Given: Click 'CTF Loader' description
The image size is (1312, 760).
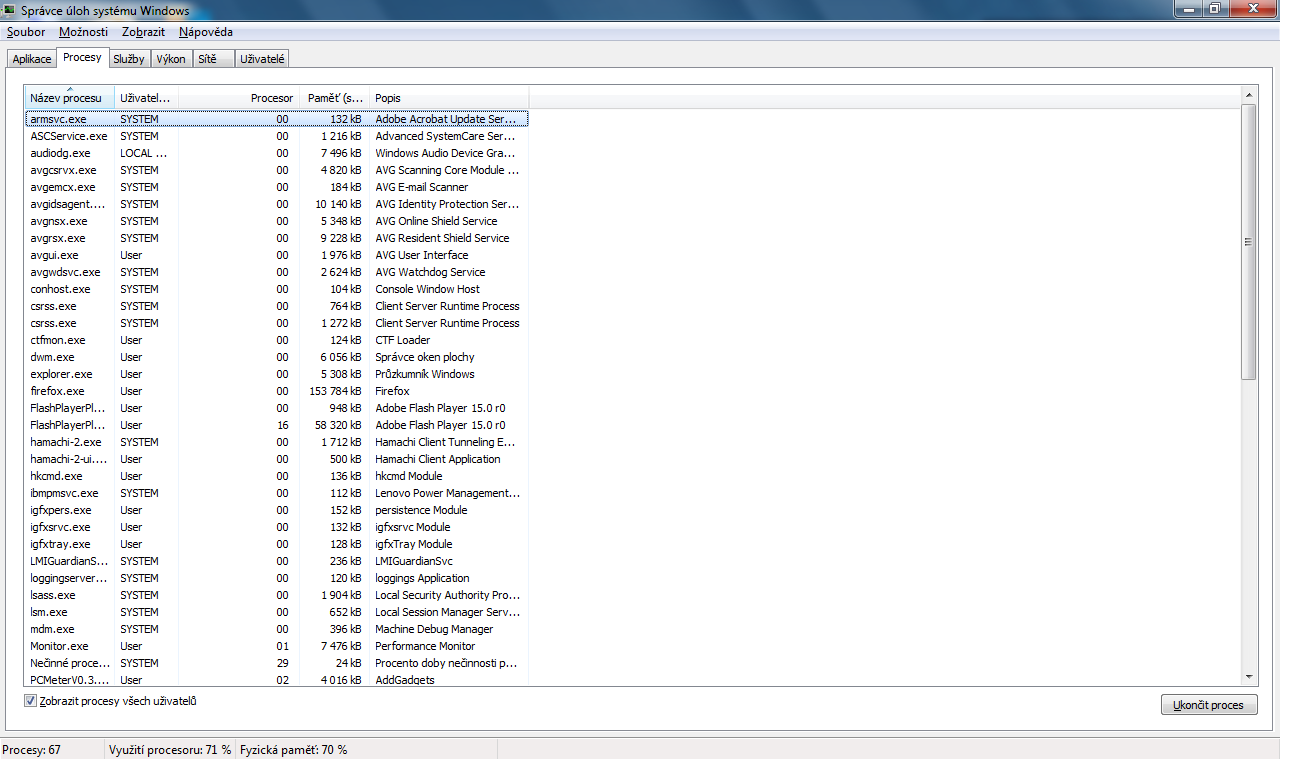Looking at the screenshot, I should (x=404, y=340).
